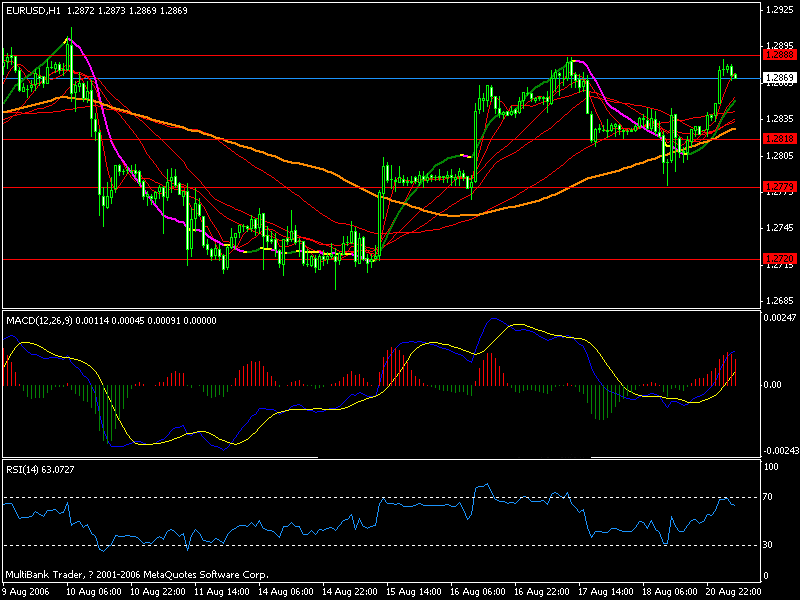Click the 1.2925 price scale value
Image resolution: width=800 pixels, height=600 pixels.
pos(780,10)
